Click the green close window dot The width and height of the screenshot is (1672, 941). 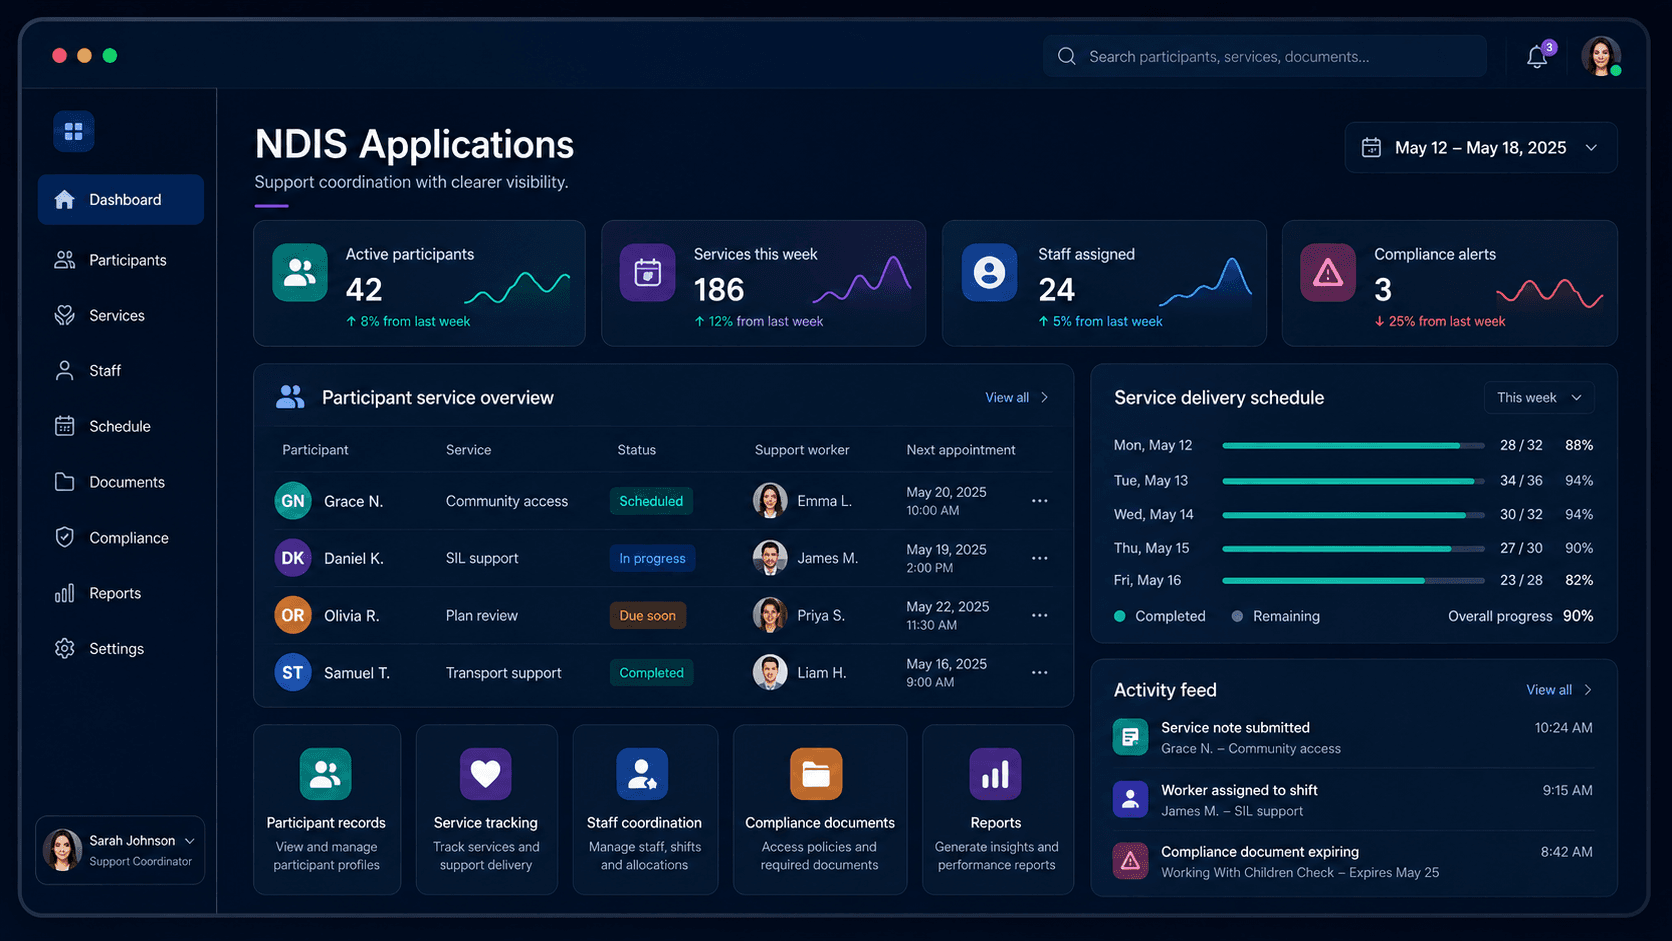tap(110, 55)
